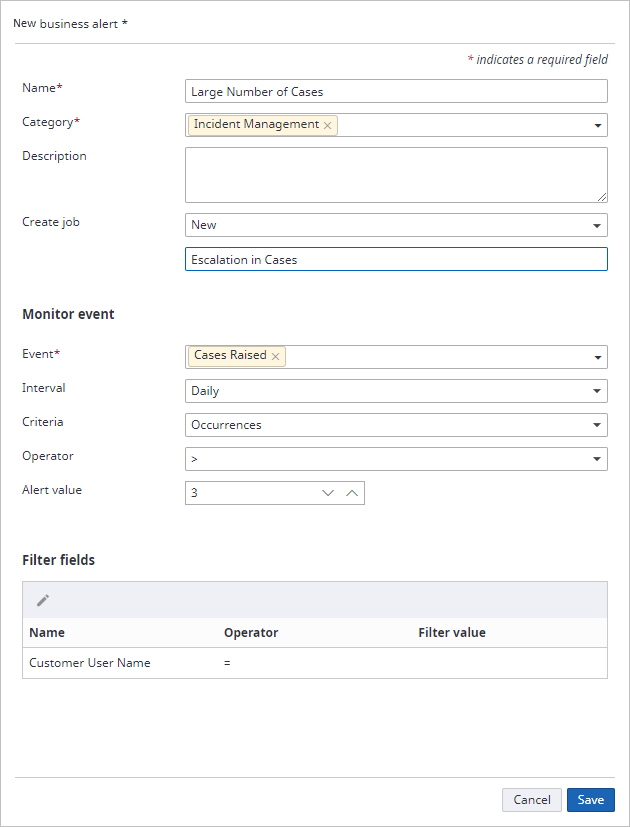The image size is (630, 827).
Task: Expand the Create job dropdown
Action: click(597, 226)
